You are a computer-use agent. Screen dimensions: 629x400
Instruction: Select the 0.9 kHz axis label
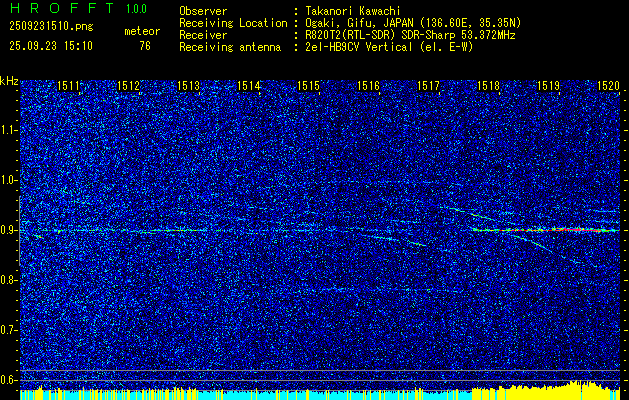[8, 230]
